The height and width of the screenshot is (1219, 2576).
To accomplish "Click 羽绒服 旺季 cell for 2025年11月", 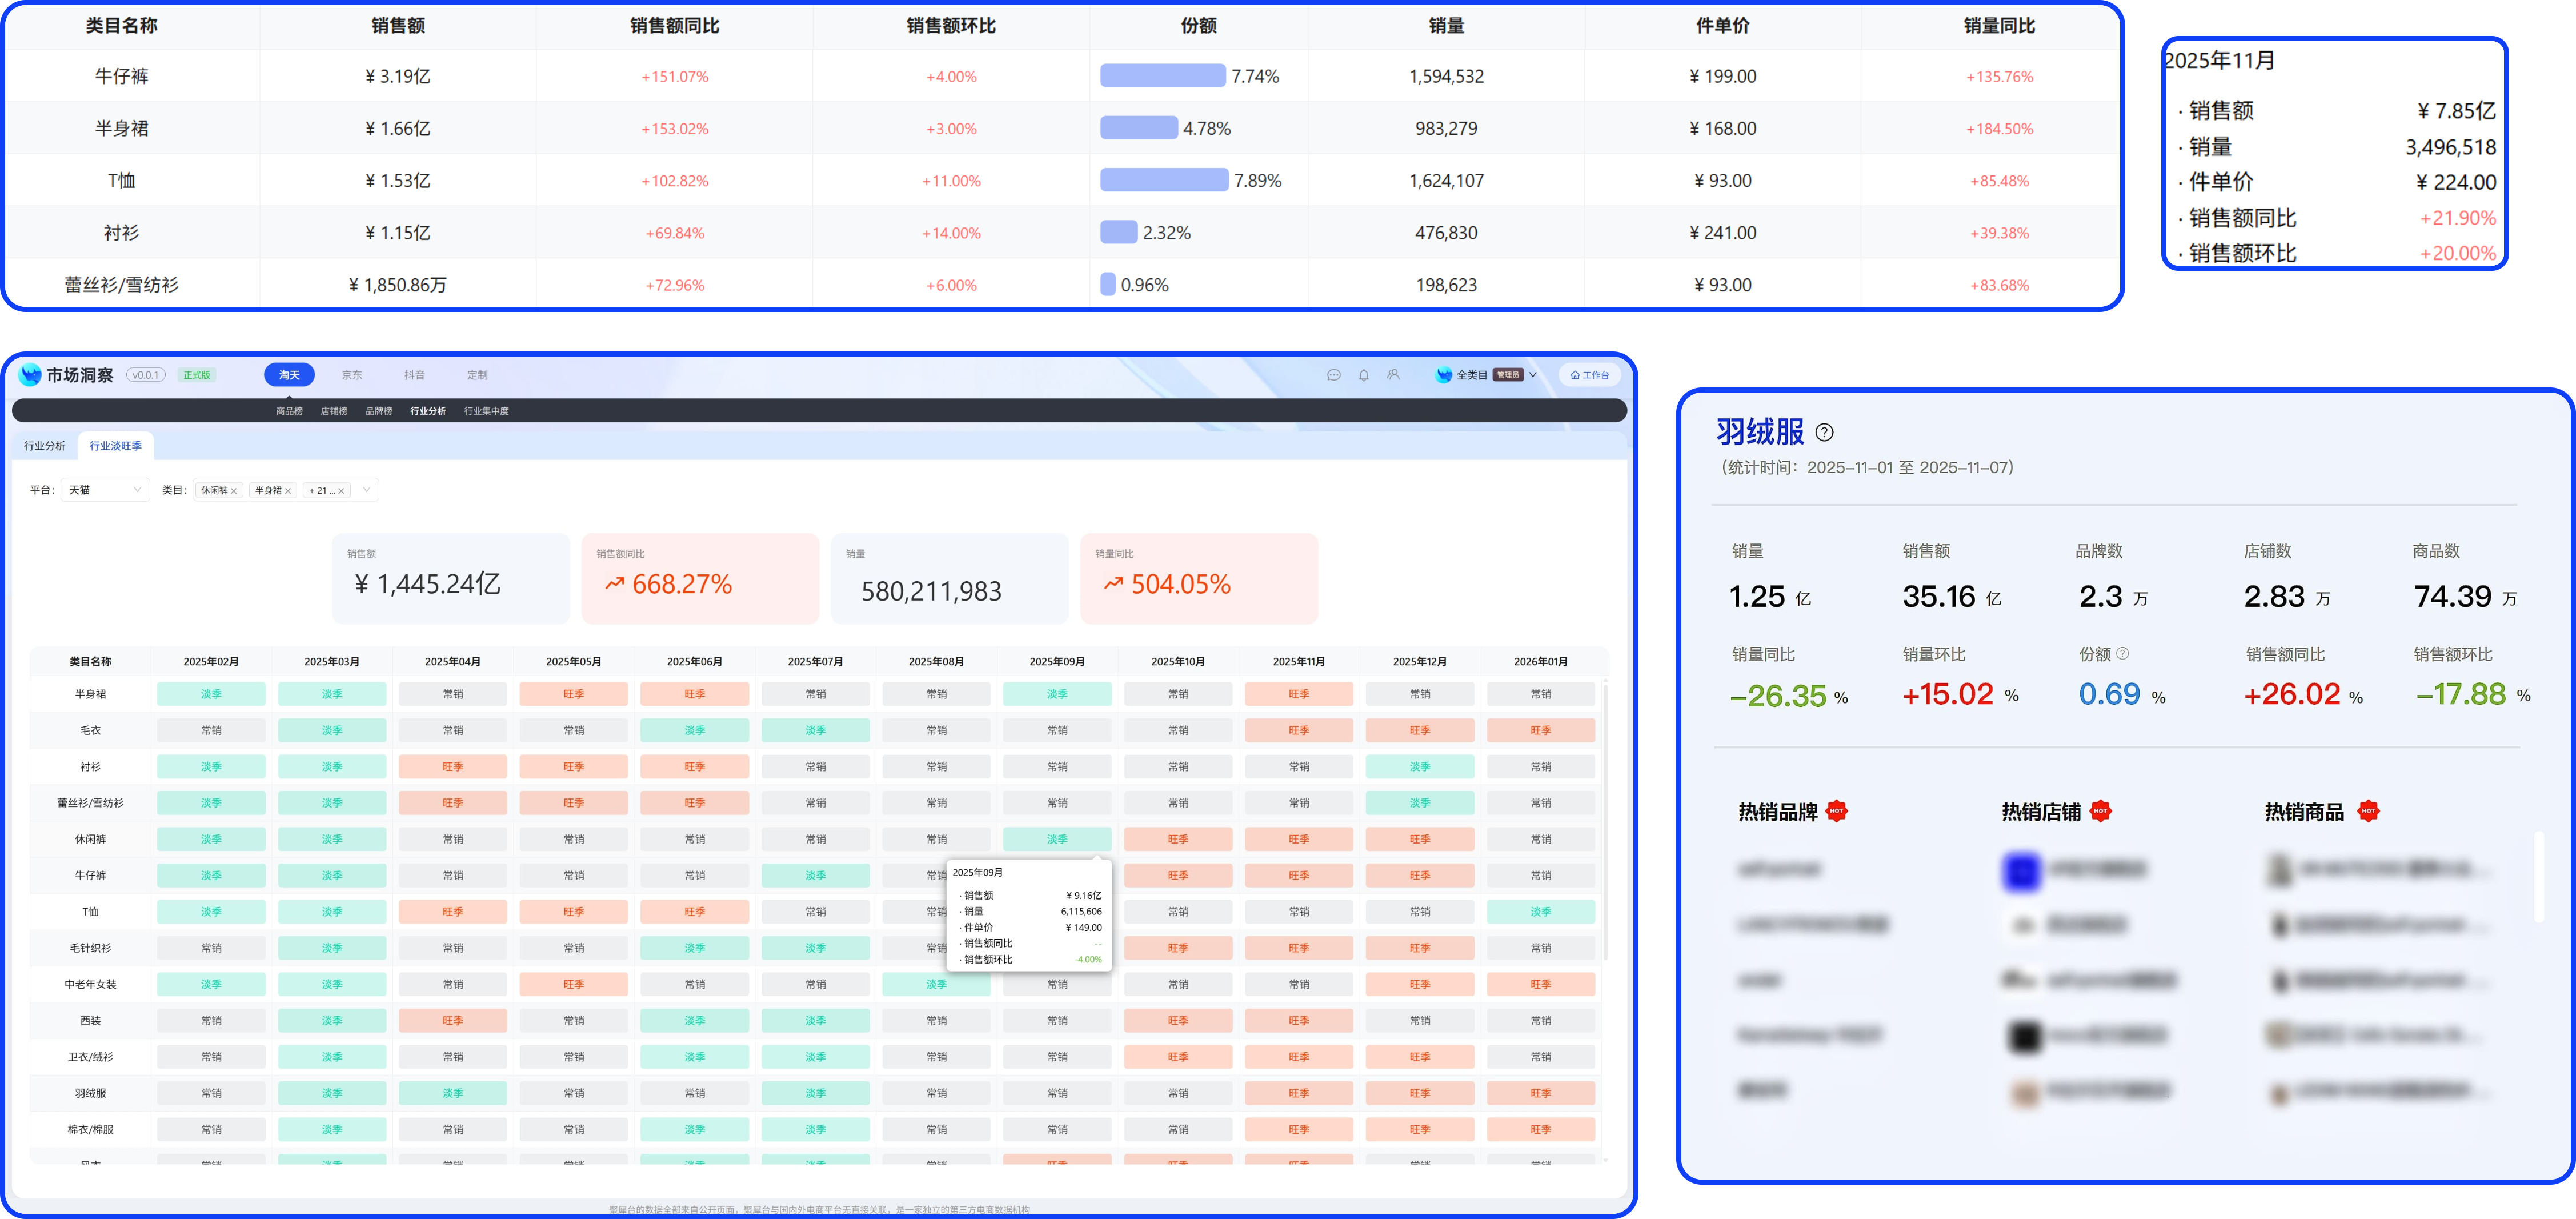I will 1298,1093.
